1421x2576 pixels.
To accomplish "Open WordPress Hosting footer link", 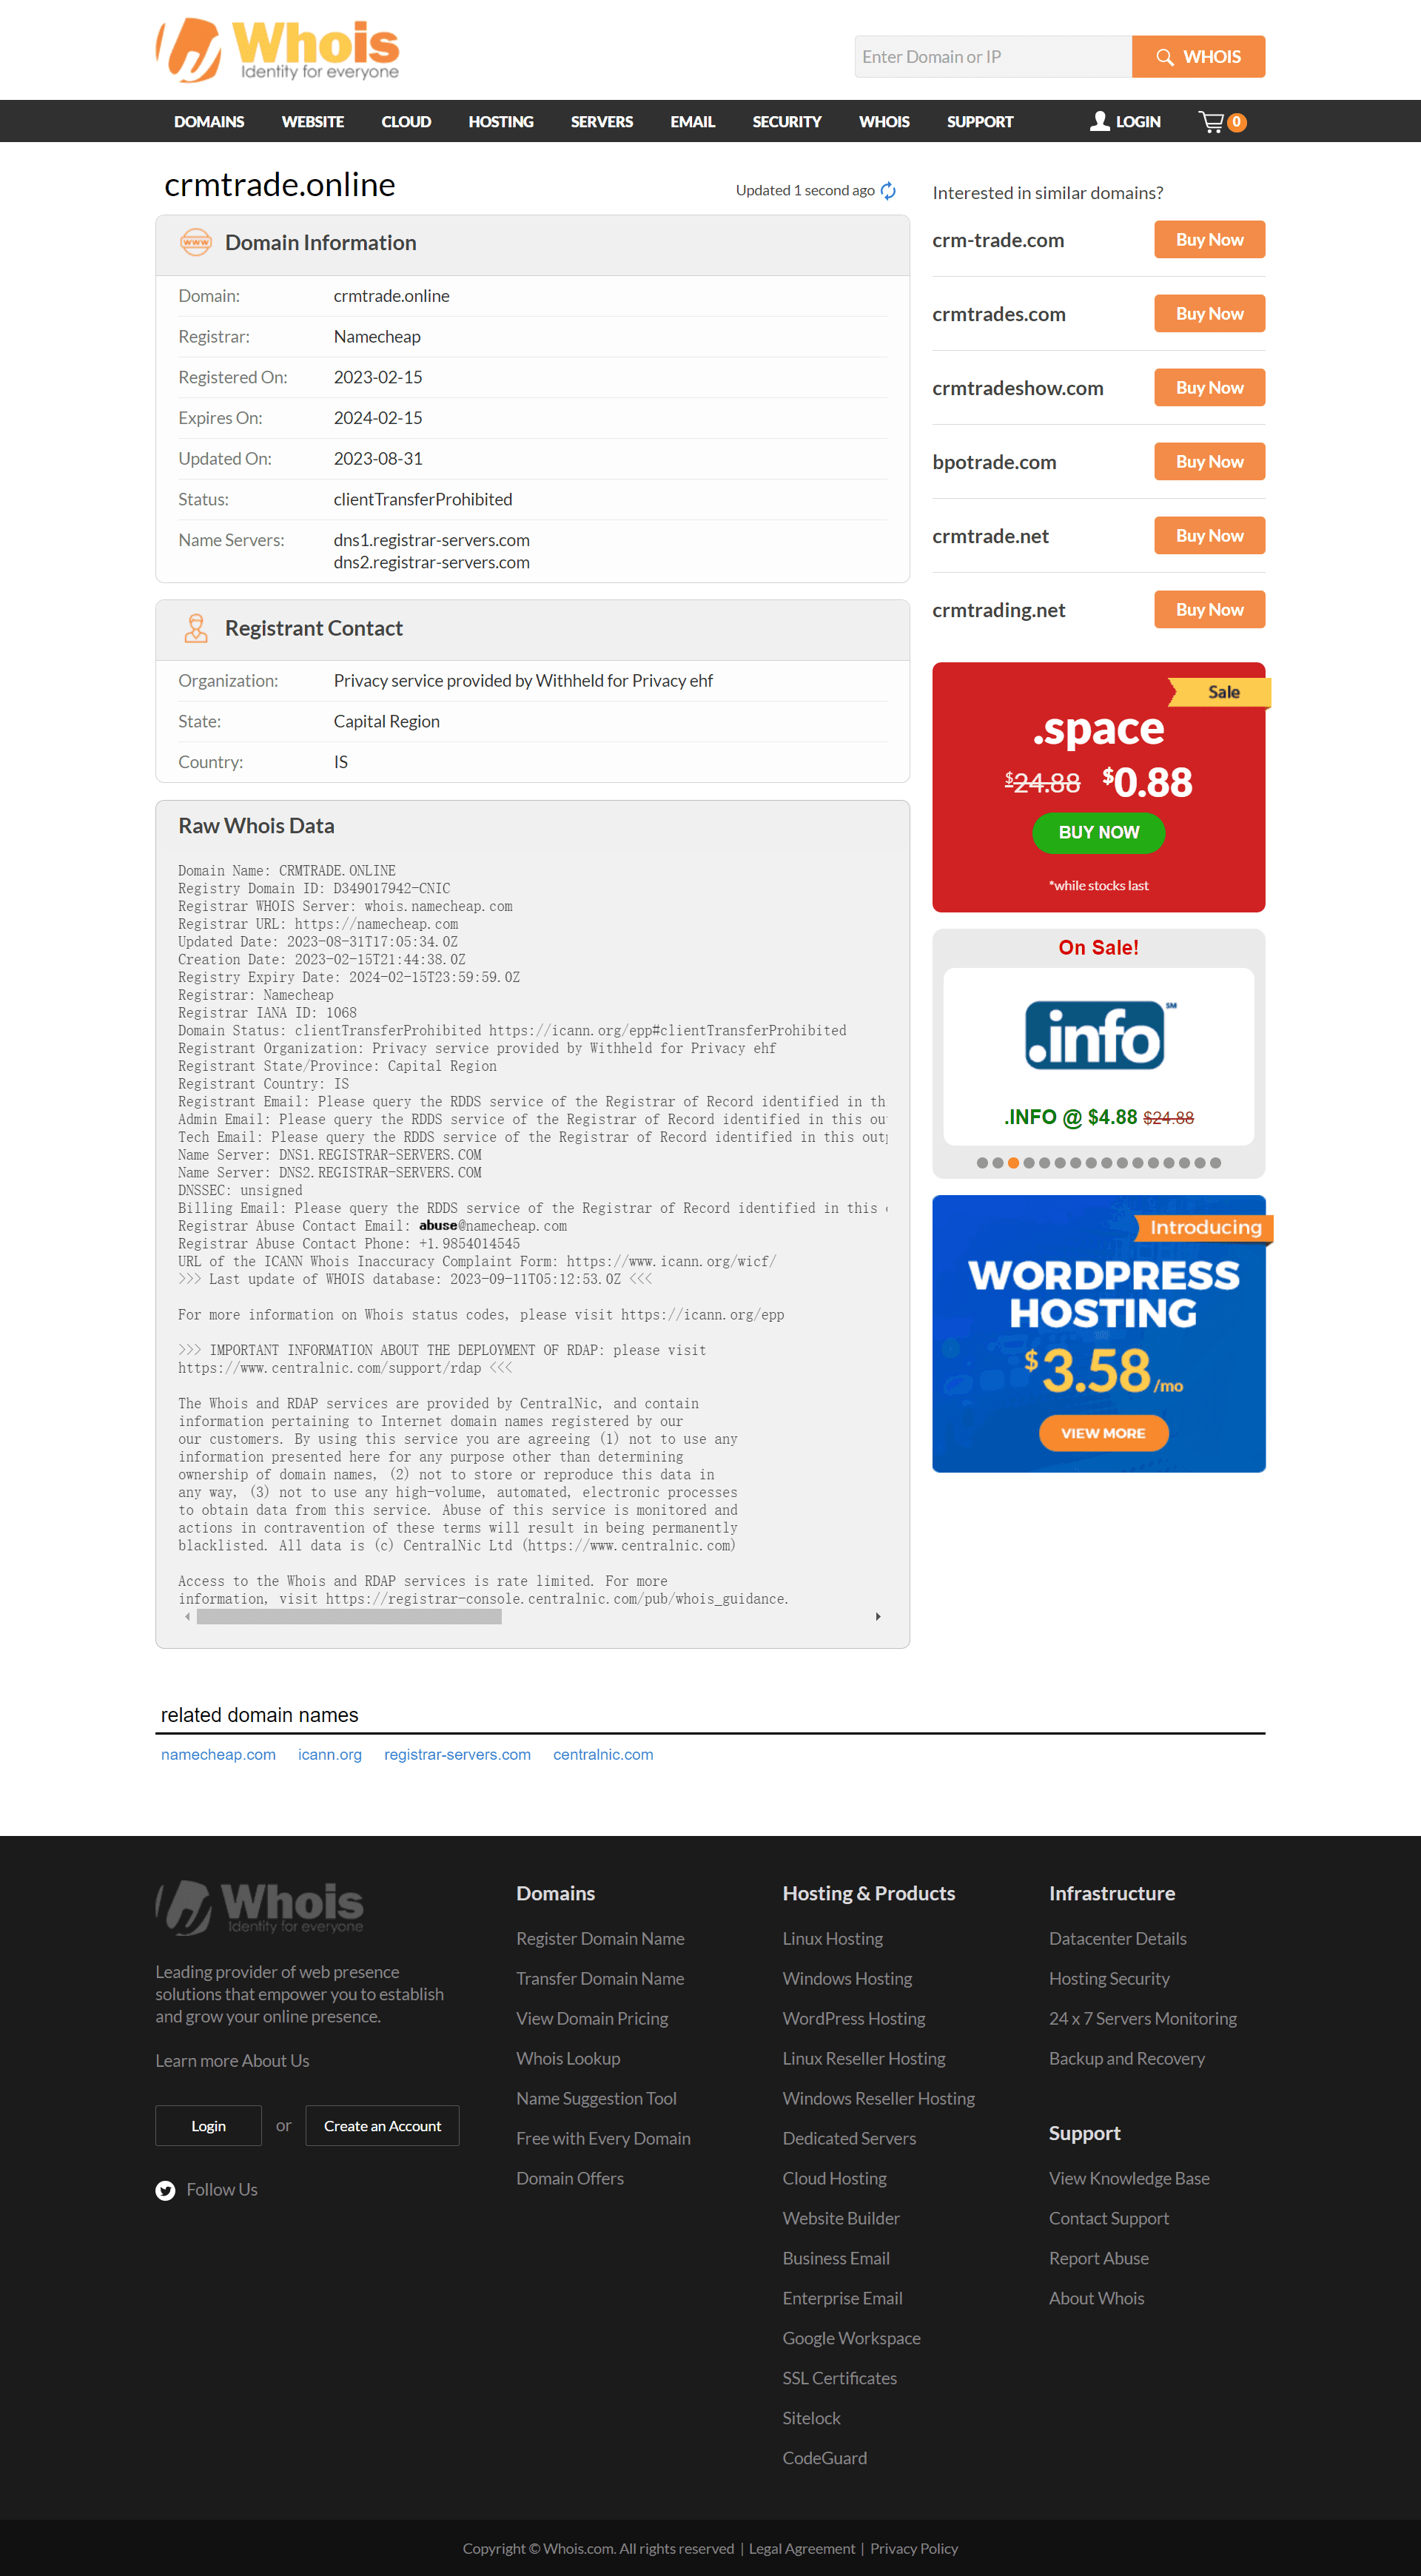I will click(853, 2018).
